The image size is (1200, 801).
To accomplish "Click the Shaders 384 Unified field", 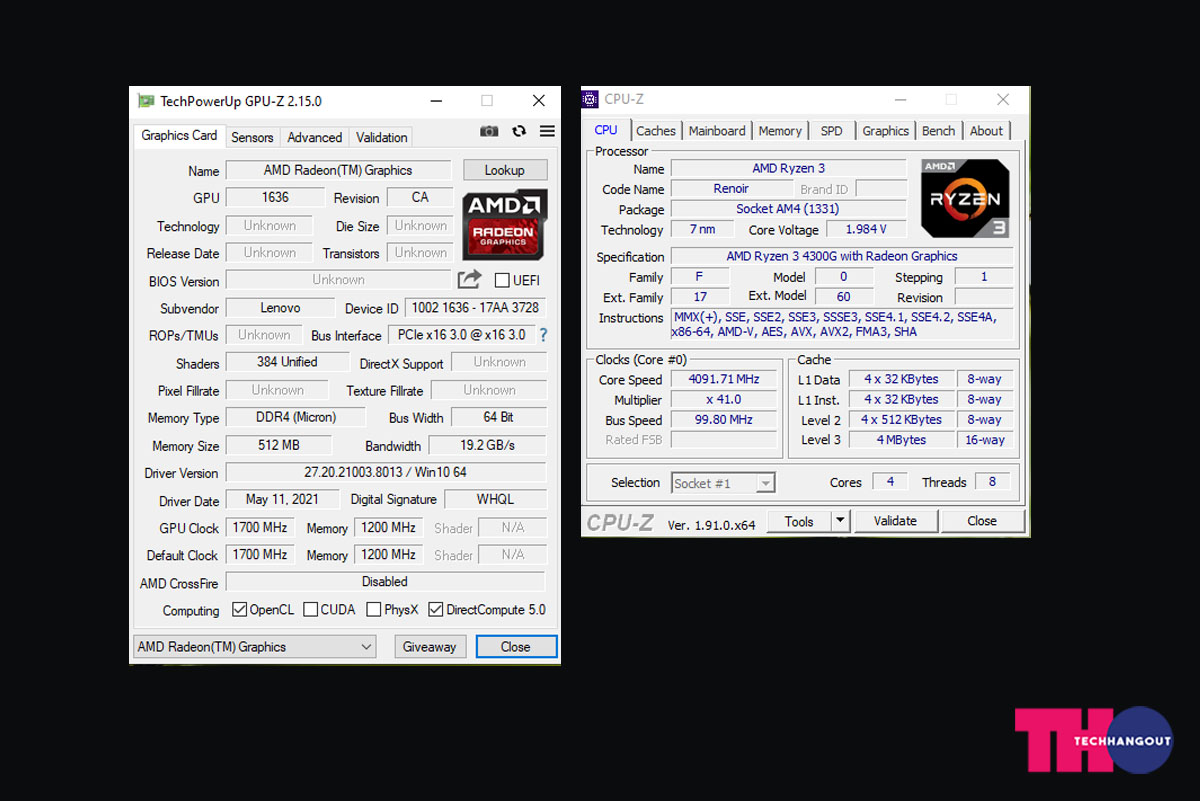I will pos(288,362).
